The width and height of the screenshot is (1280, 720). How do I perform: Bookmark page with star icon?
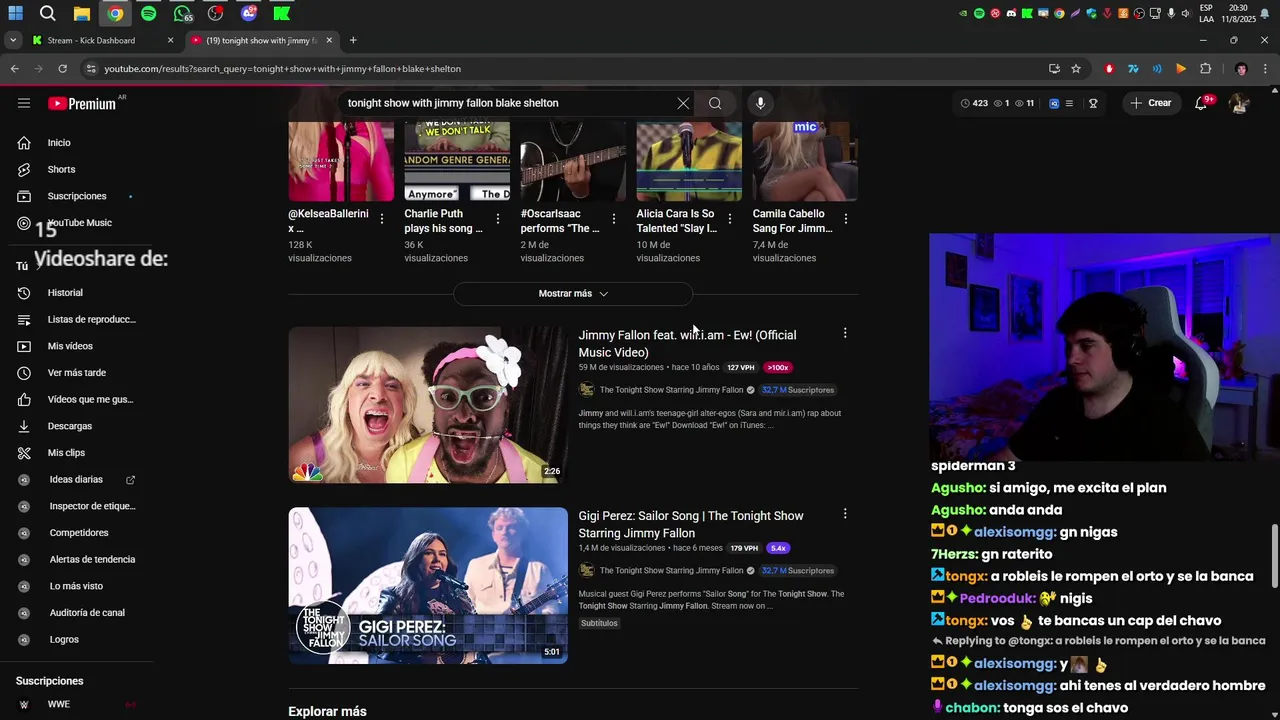pyautogui.click(x=1076, y=69)
